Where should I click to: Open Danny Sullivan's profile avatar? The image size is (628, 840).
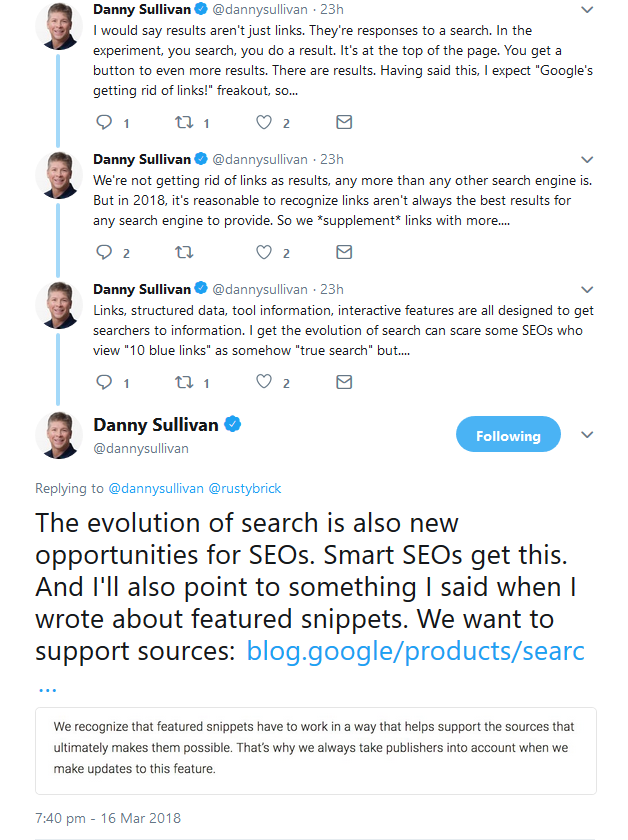tap(59, 434)
